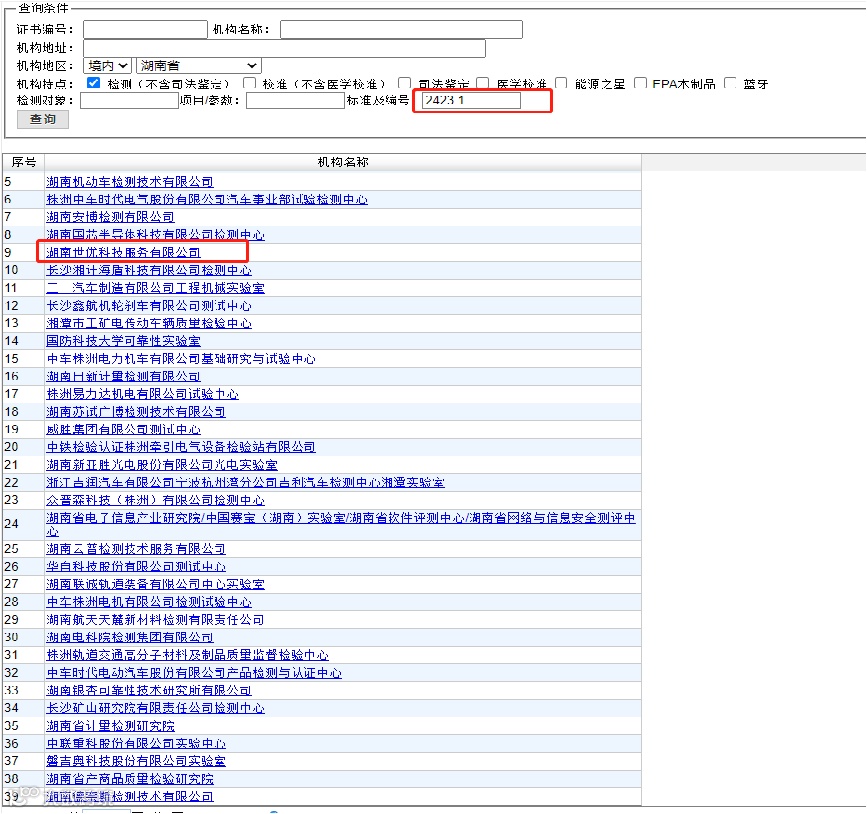Open link 中联重科股份有限公司实验中心
This screenshot has width=867, height=814.
click(x=136, y=744)
